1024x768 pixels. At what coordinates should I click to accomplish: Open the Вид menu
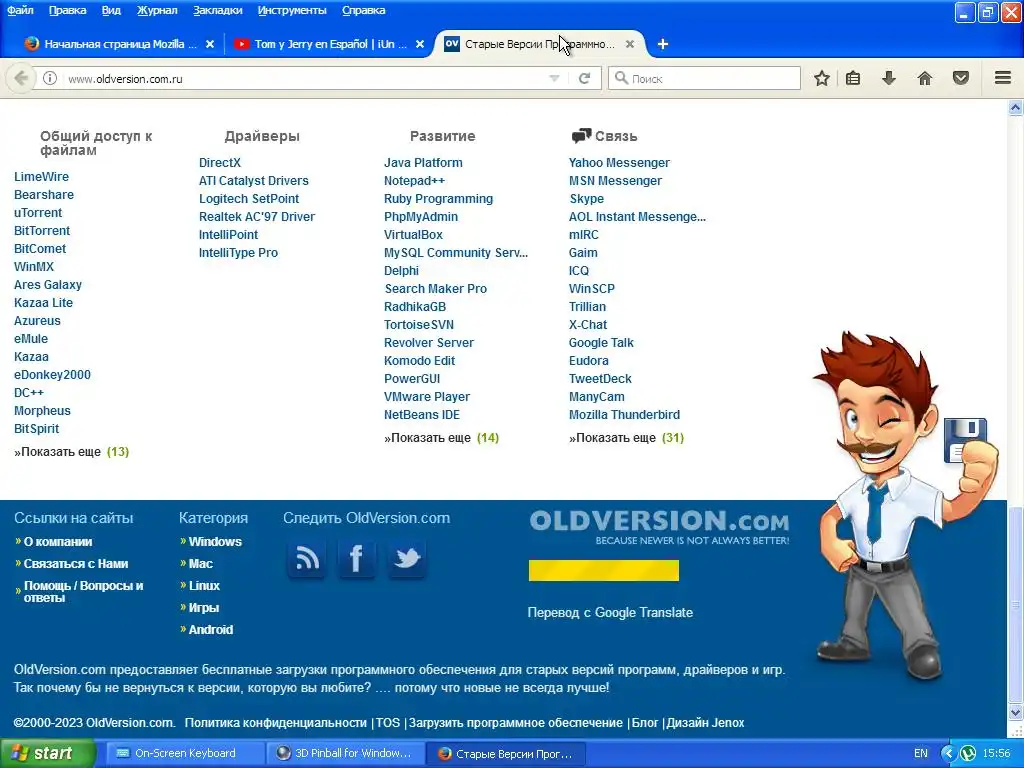click(111, 10)
